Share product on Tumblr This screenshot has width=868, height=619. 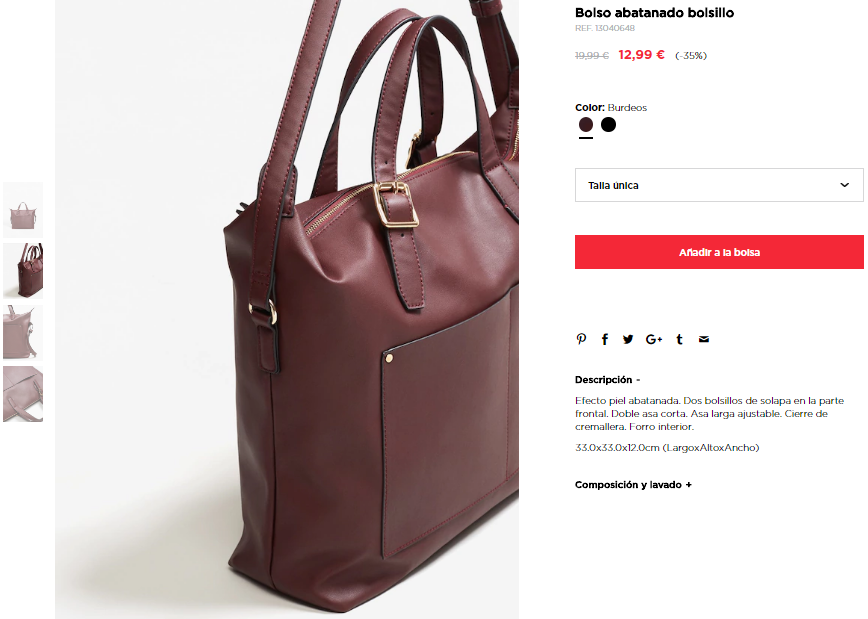(679, 339)
